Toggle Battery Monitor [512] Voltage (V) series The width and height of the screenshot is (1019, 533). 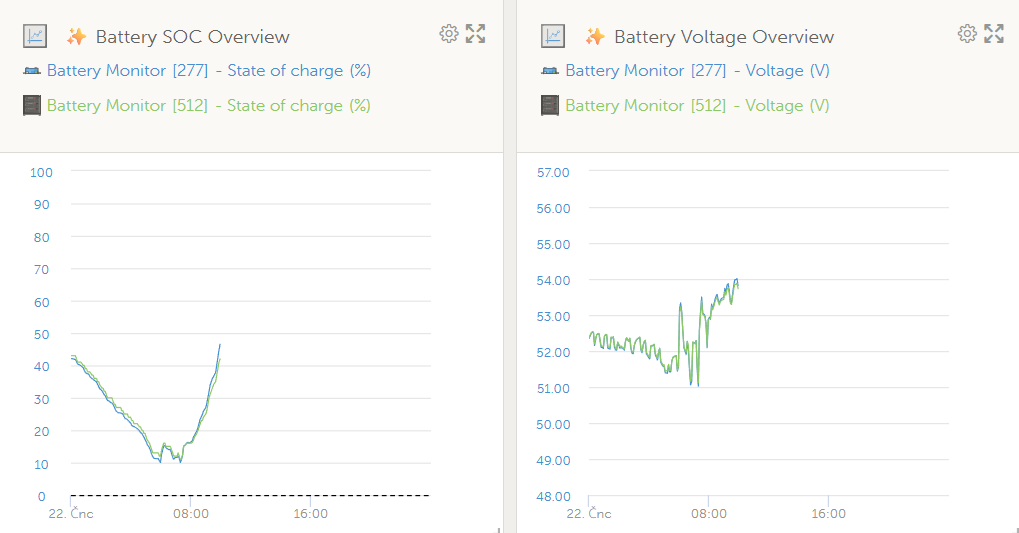[x=697, y=105]
